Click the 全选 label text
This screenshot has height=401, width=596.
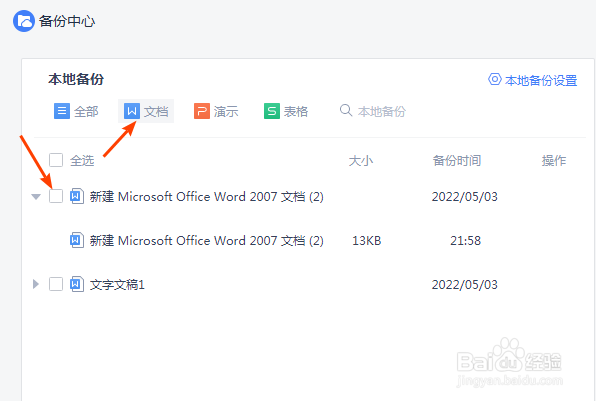pos(82,160)
